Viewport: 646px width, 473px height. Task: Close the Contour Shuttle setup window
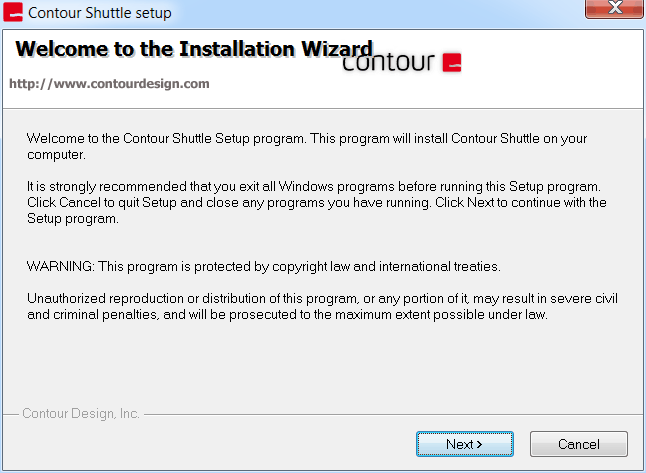click(613, 8)
